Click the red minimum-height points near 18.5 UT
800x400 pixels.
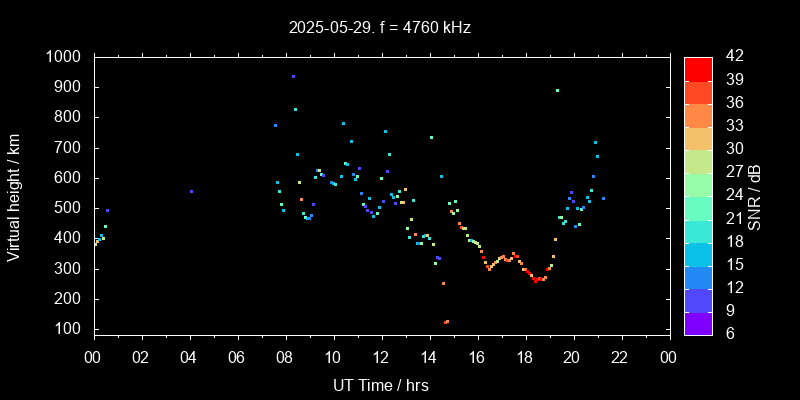pyautogui.click(x=537, y=280)
